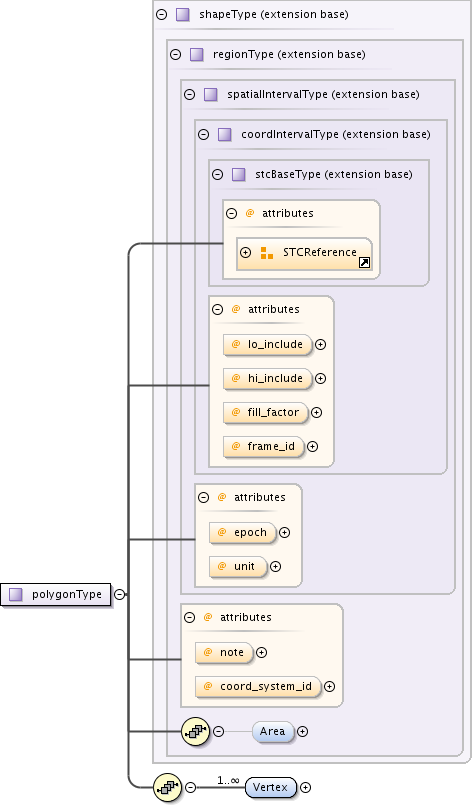Click the shapeType (extension base) label
Image resolution: width=473 pixels, height=807 pixels.
coord(274,14)
